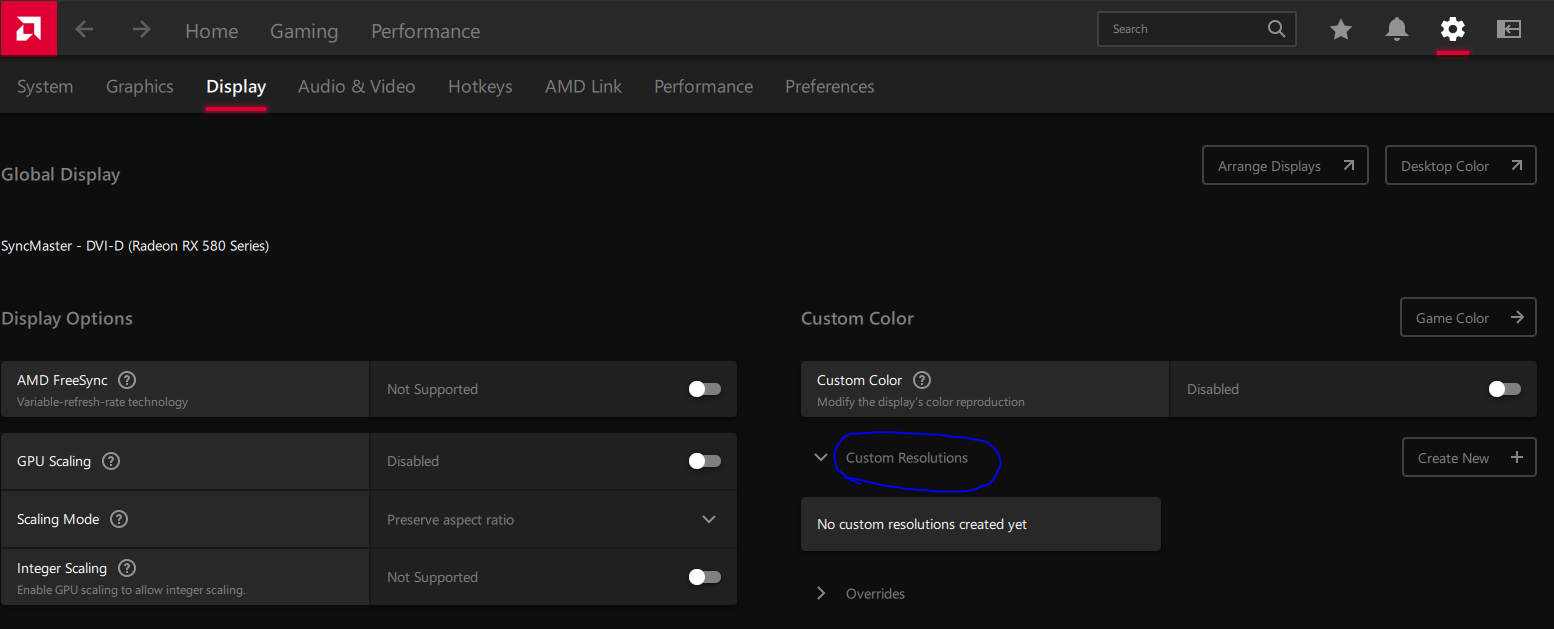Enable the Custom Color toggle
Viewport: 1554px width, 629px height.
point(1504,389)
